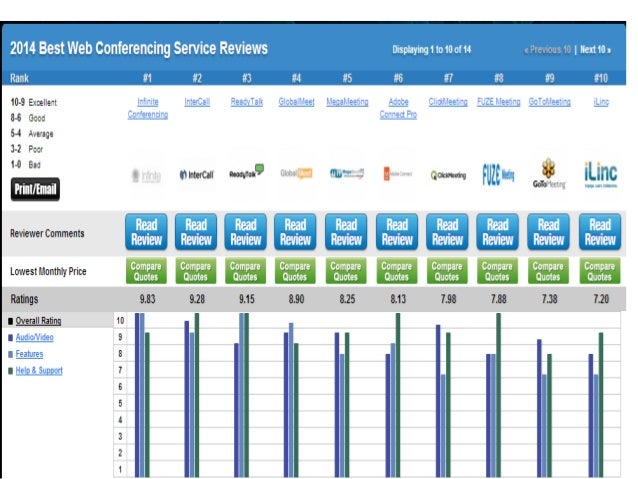The width and height of the screenshot is (638, 479).
Task: Open the Infinite Conferencing link
Action: pos(148,108)
